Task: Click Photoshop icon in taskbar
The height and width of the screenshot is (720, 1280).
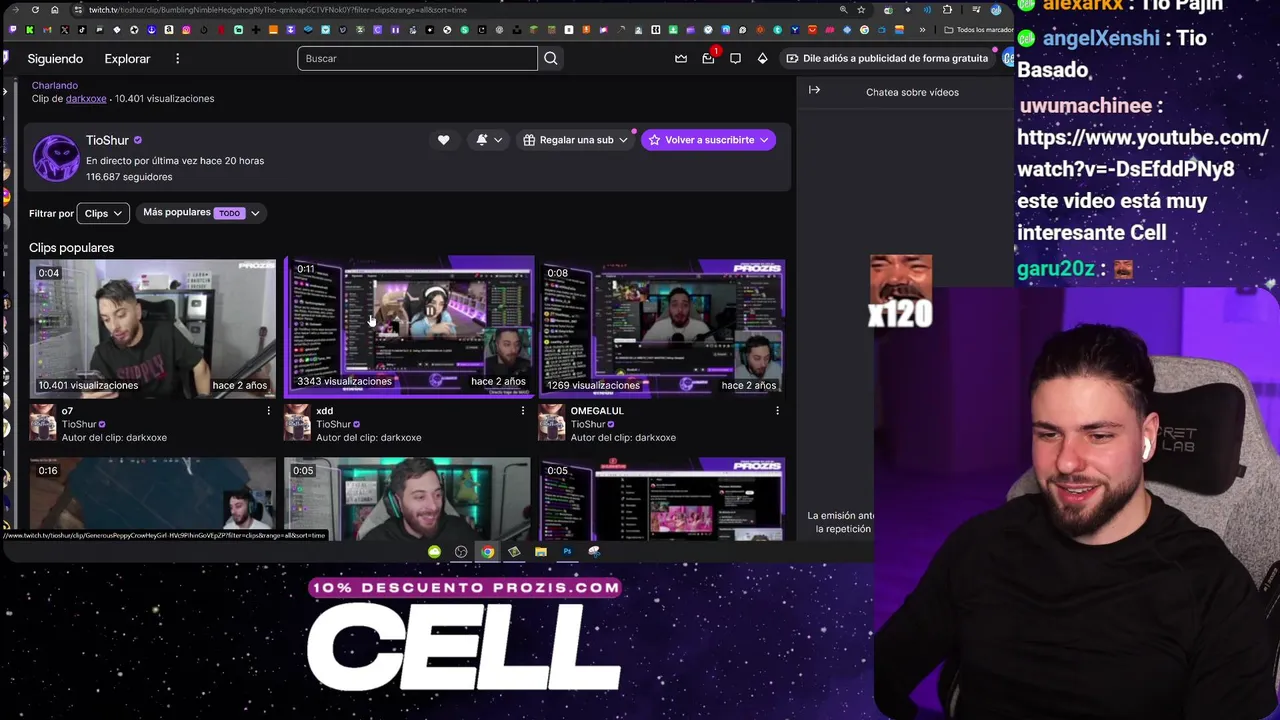Action: click(567, 551)
